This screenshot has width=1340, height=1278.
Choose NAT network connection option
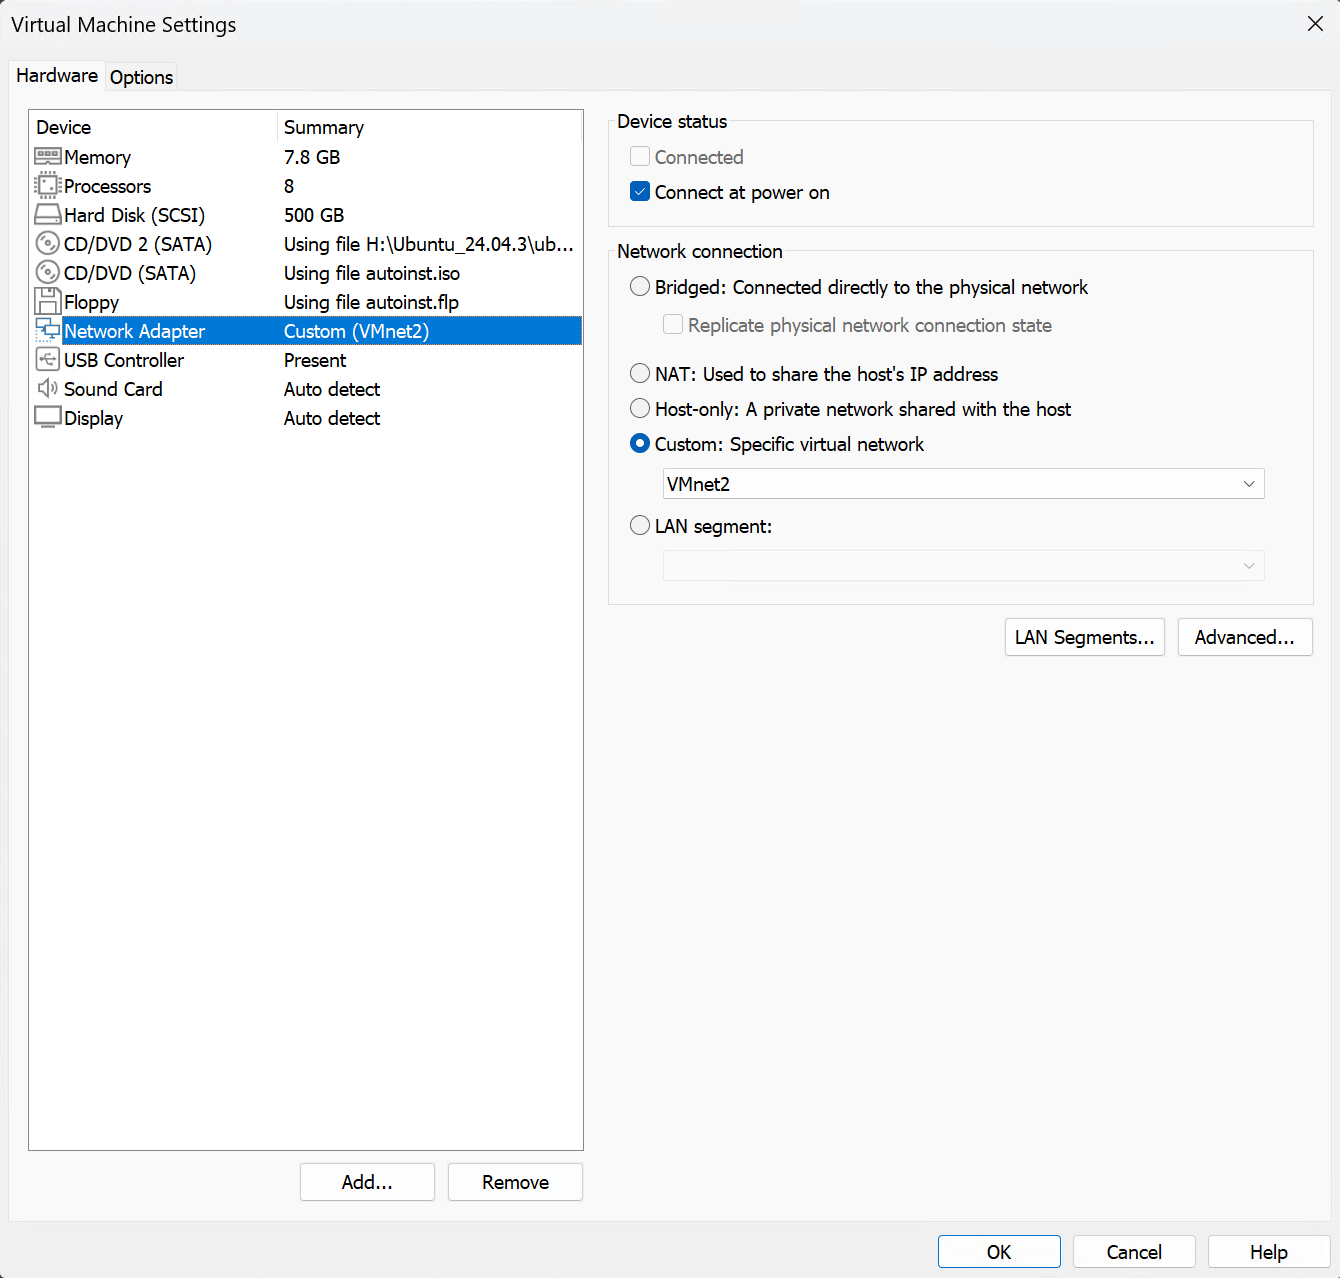(640, 374)
